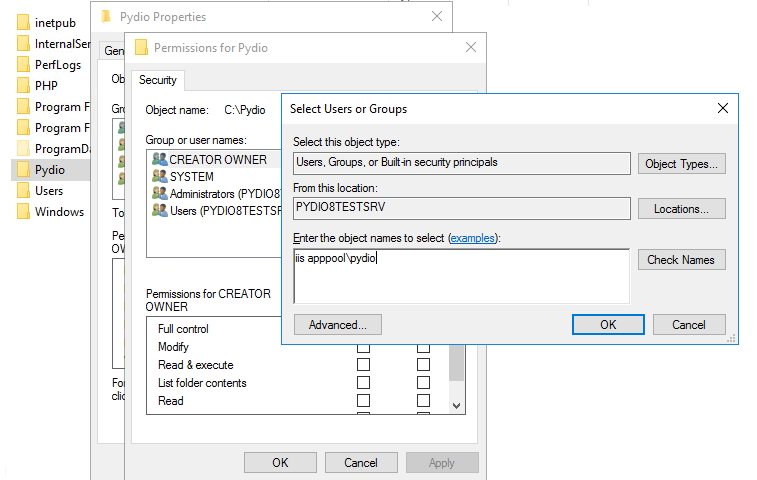Open the inetpub folder icon
This screenshot has width=757, height=480.
[23, 23]
